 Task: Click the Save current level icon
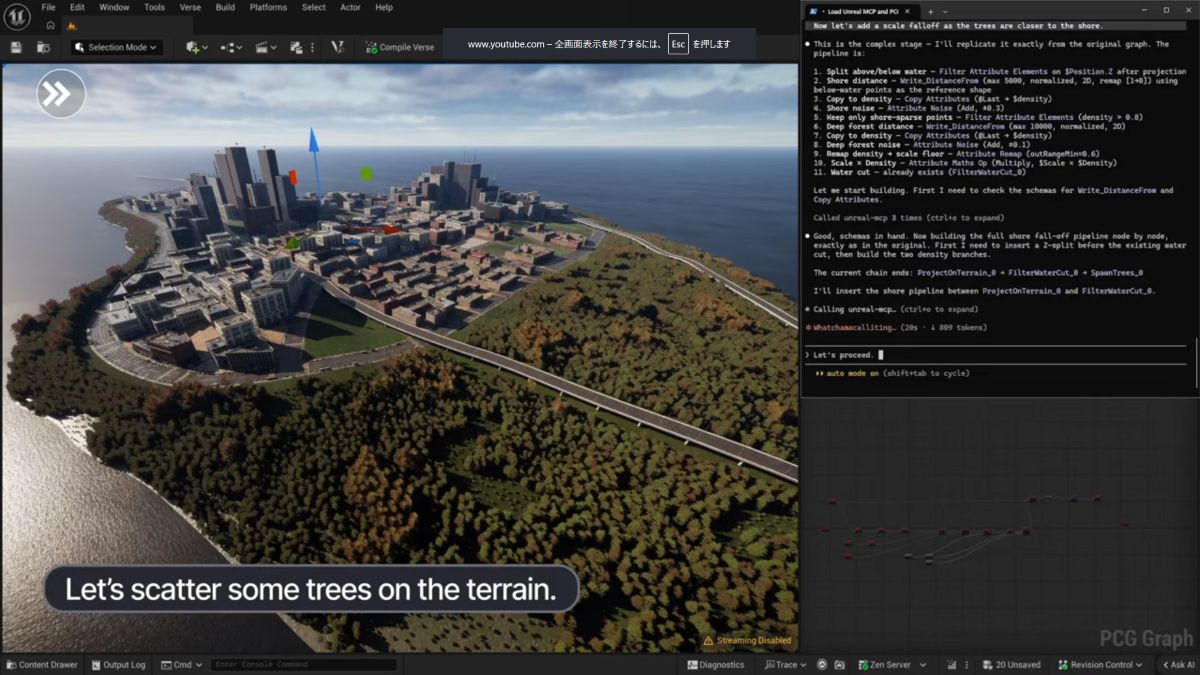[x=16, y=47]
